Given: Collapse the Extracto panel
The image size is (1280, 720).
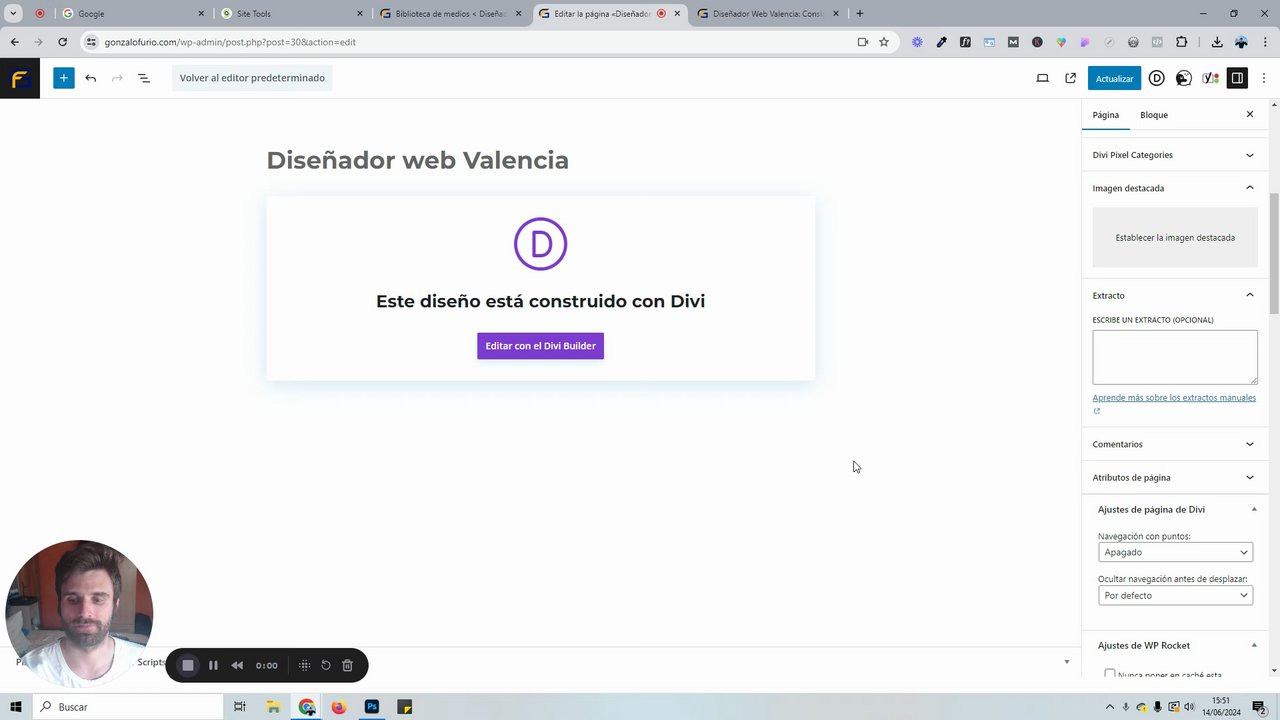Looking at the screenshot, I should pyautogui.click(x=1174, y=295).
